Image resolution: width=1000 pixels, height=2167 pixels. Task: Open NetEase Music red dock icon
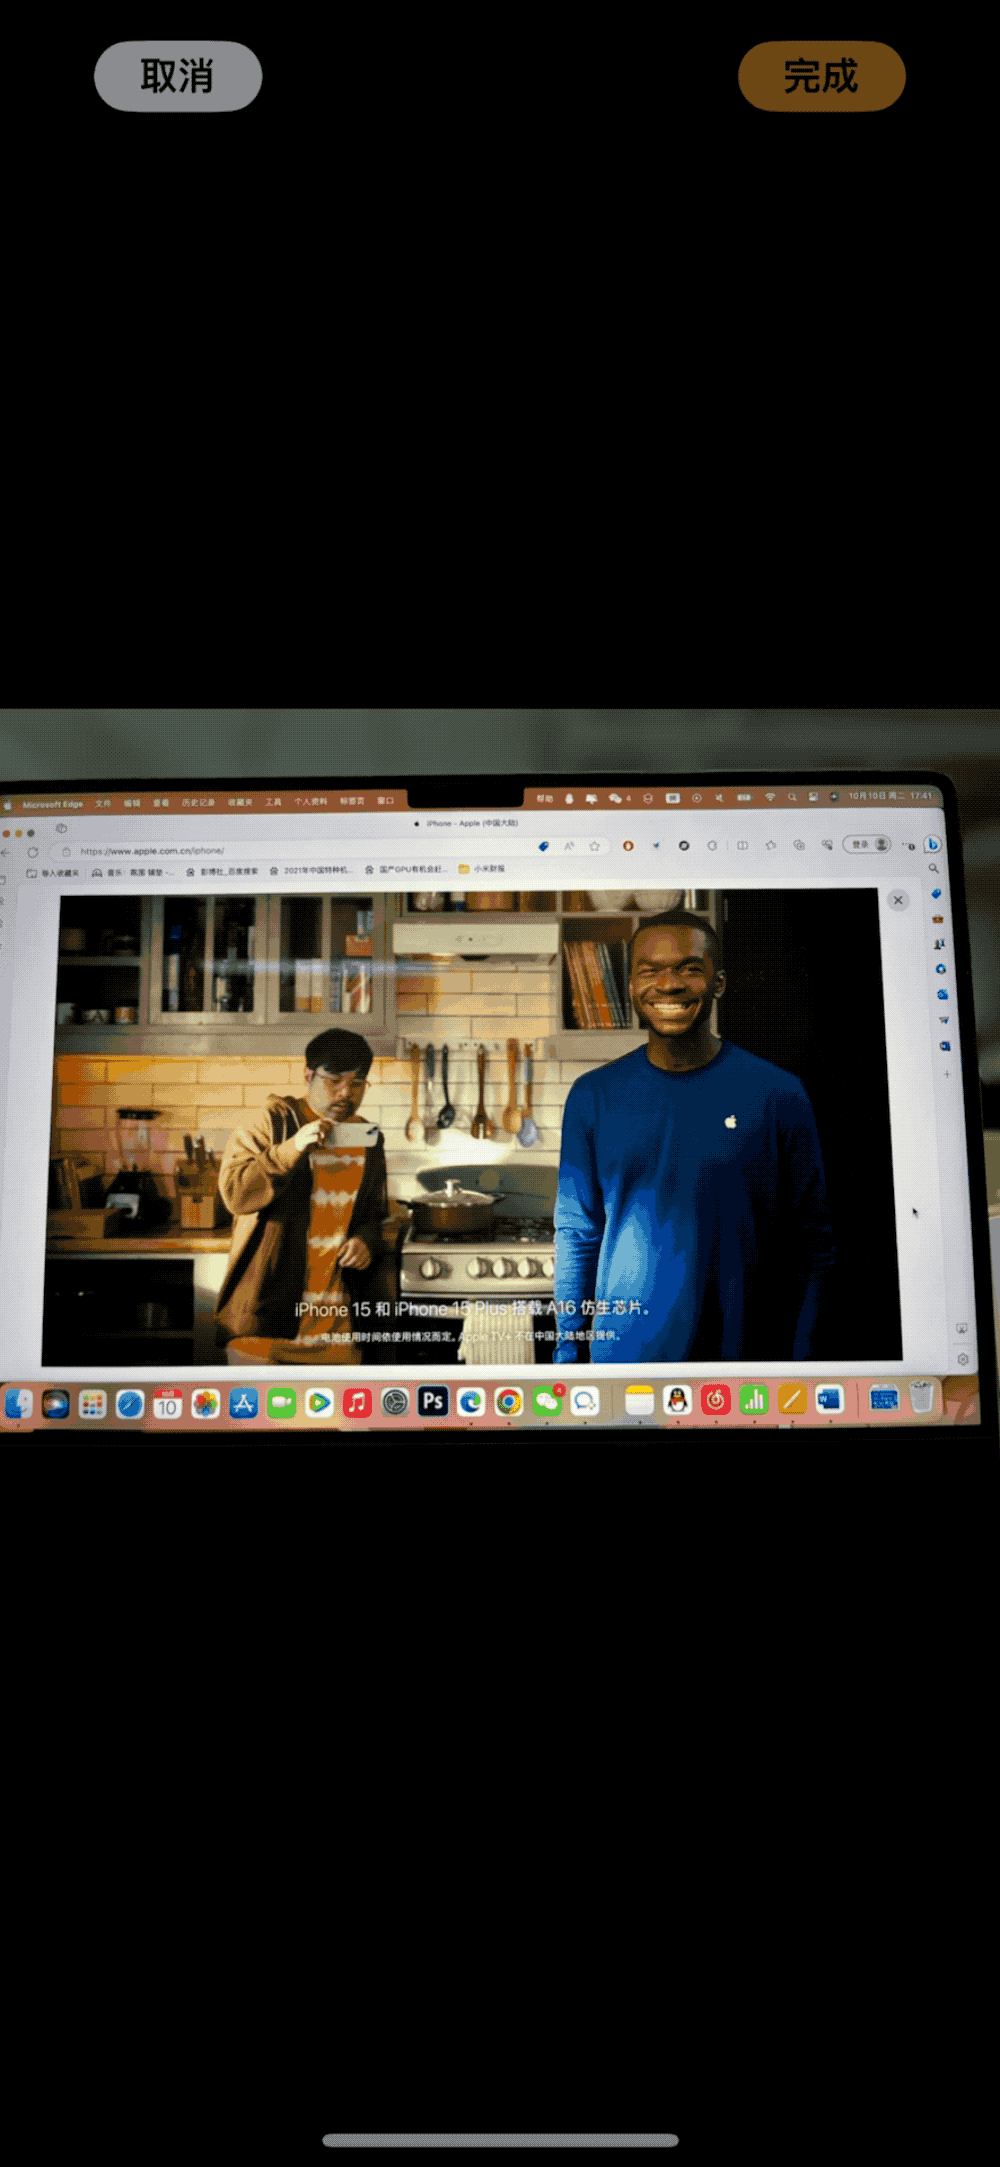[716, 1400]
